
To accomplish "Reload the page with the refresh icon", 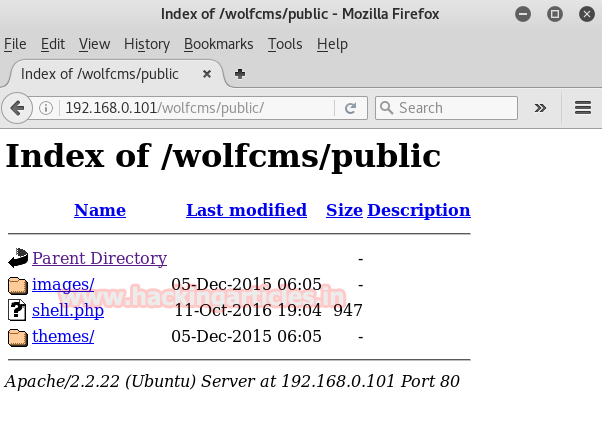I will [x=350, y=108].
